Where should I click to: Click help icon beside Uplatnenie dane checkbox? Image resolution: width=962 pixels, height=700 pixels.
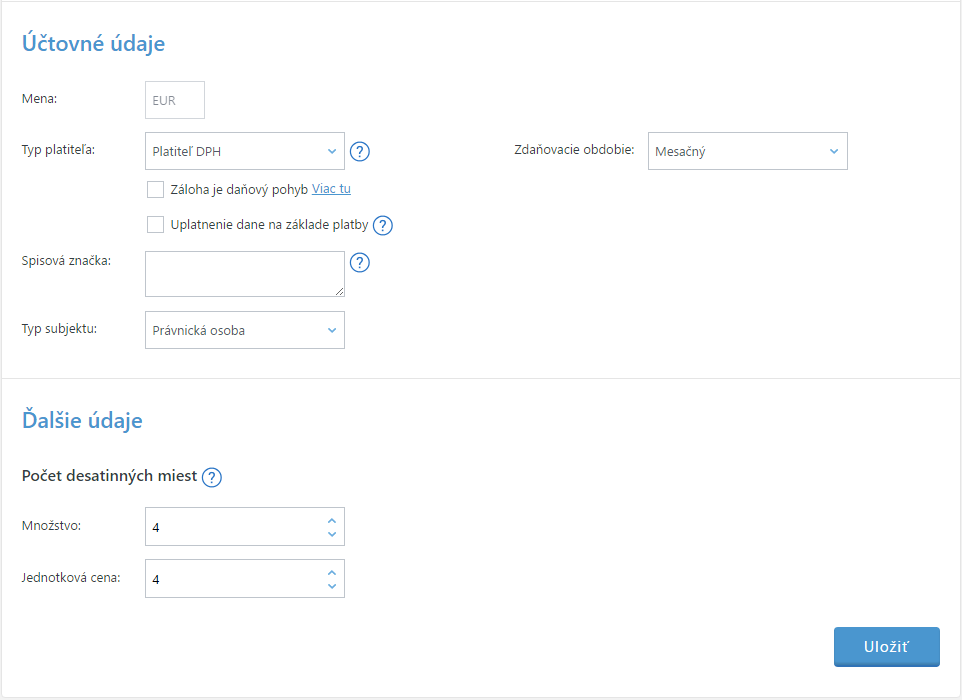coord(382,225)
